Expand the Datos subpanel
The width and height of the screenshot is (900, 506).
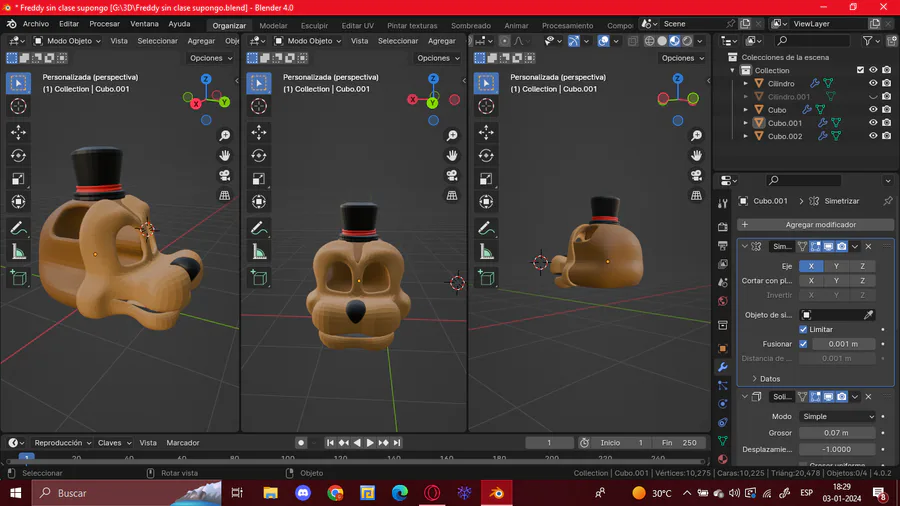766,379
